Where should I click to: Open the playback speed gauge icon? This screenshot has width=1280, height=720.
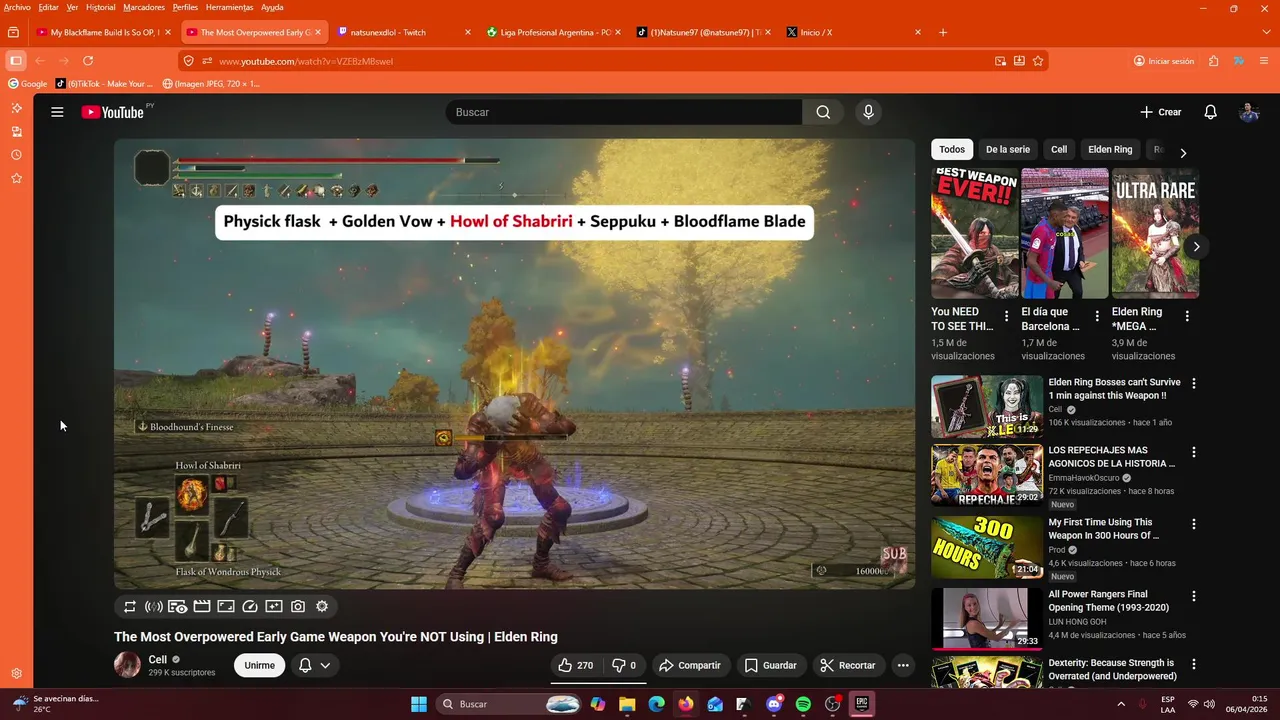click(x=250, y=606)
